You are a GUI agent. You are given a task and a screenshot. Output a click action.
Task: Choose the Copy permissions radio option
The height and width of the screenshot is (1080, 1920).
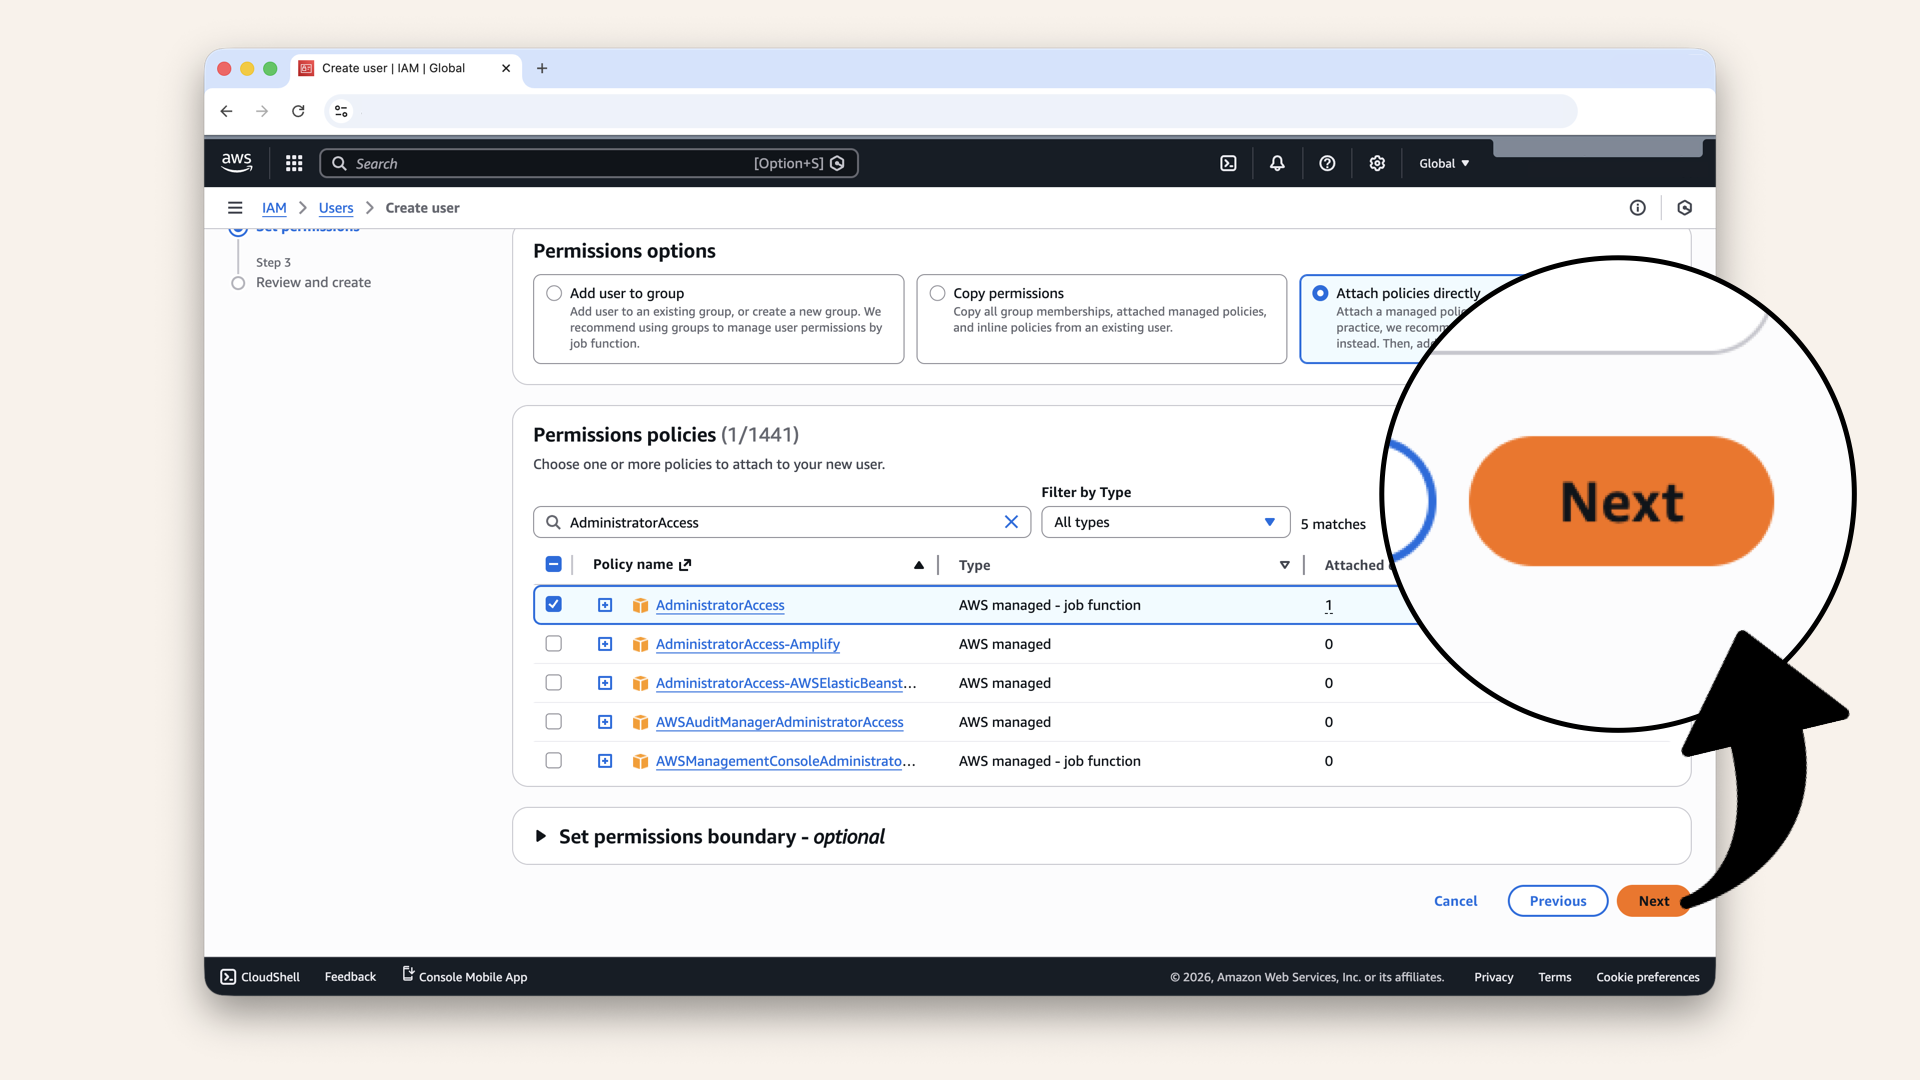pos(937,293)
